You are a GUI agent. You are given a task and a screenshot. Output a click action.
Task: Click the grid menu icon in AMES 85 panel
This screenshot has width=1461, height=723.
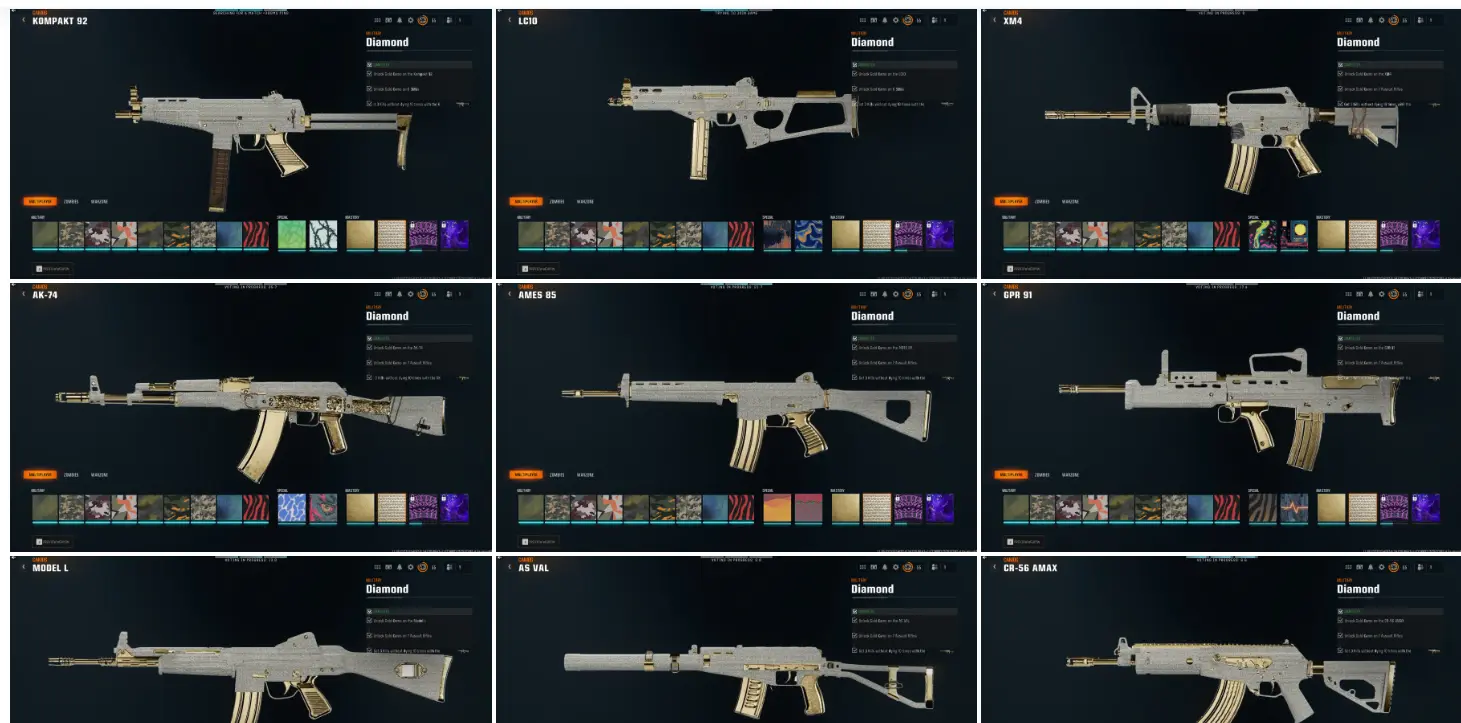pos(863,294)
